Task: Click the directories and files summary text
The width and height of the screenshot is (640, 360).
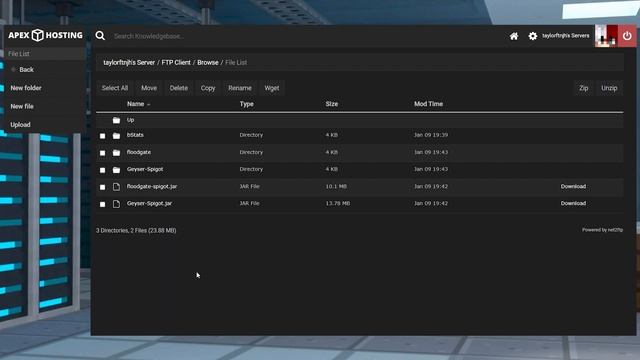Action: [x=136, y=231]
